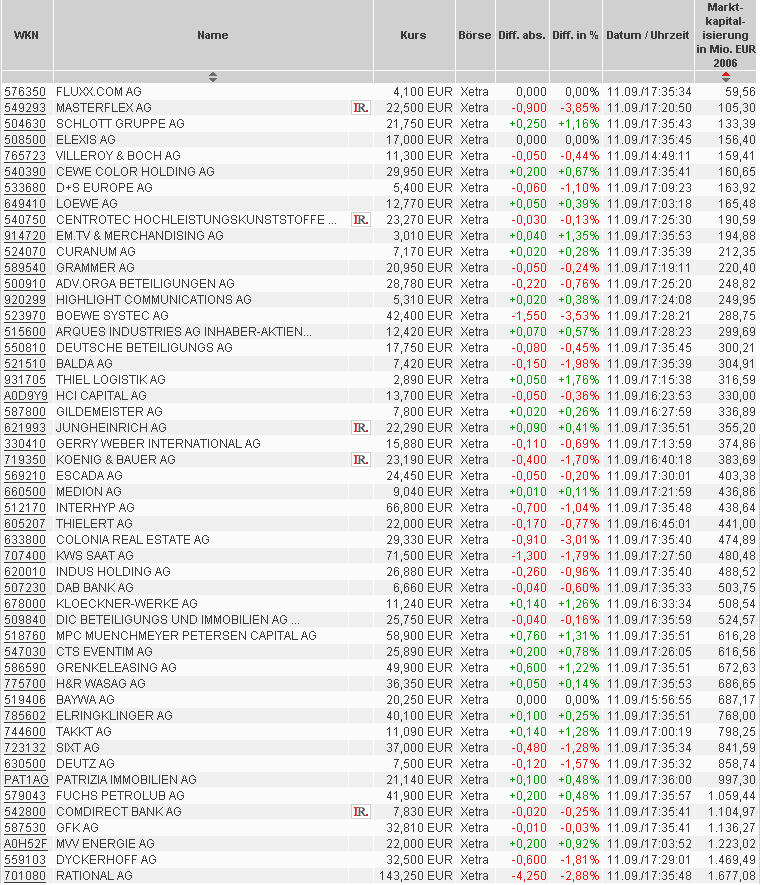Open WKN link 576350 for Fluxx.com AG
The image size is (761, 885).
(25, 92)
